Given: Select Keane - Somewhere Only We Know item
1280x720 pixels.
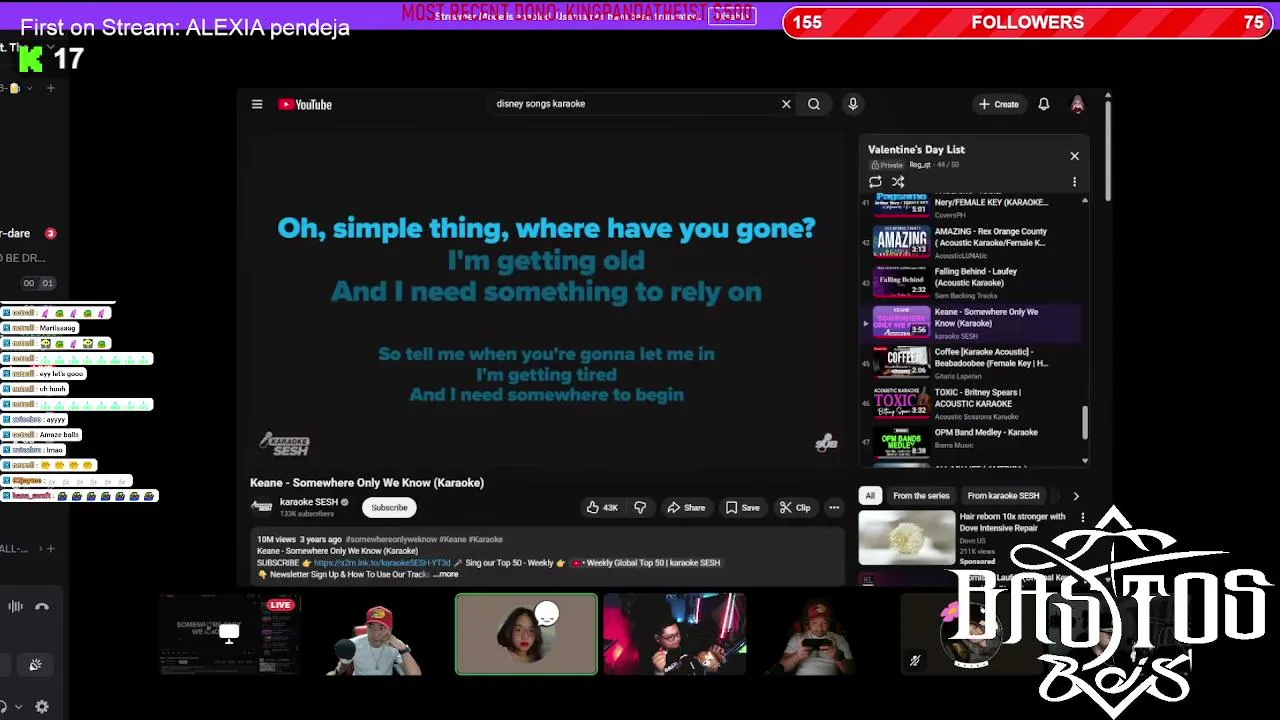Looking at the screenshot, I should click(x=970, y=323).
